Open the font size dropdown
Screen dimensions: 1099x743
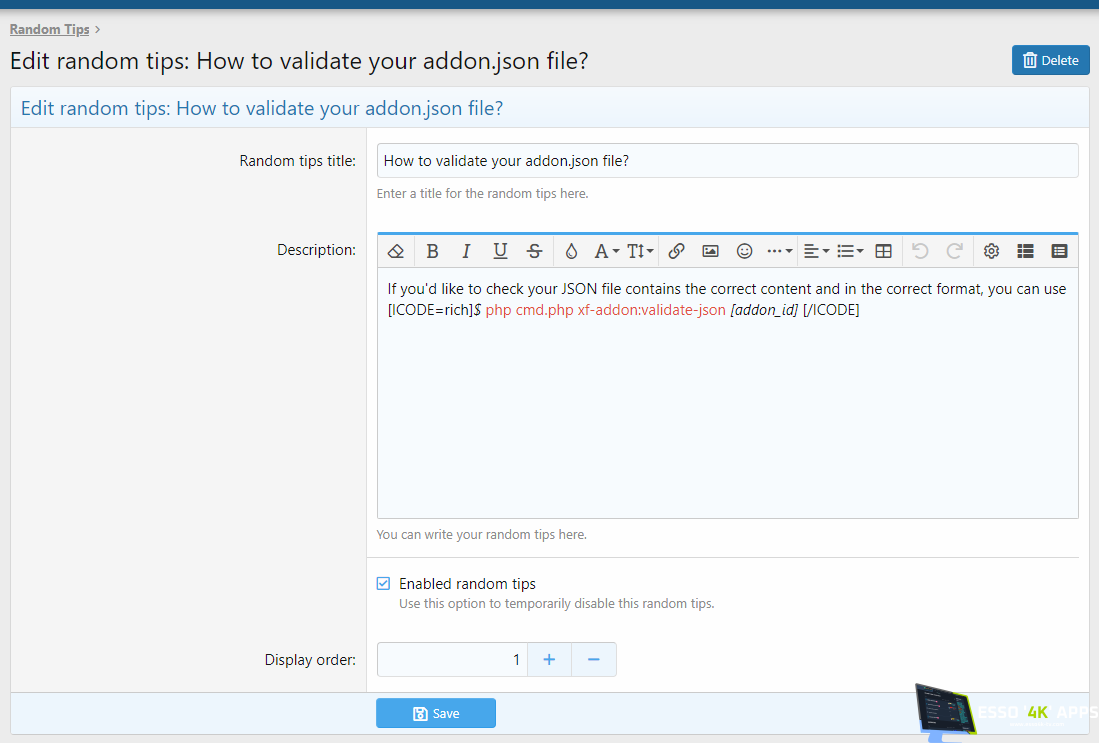[640, 251]
